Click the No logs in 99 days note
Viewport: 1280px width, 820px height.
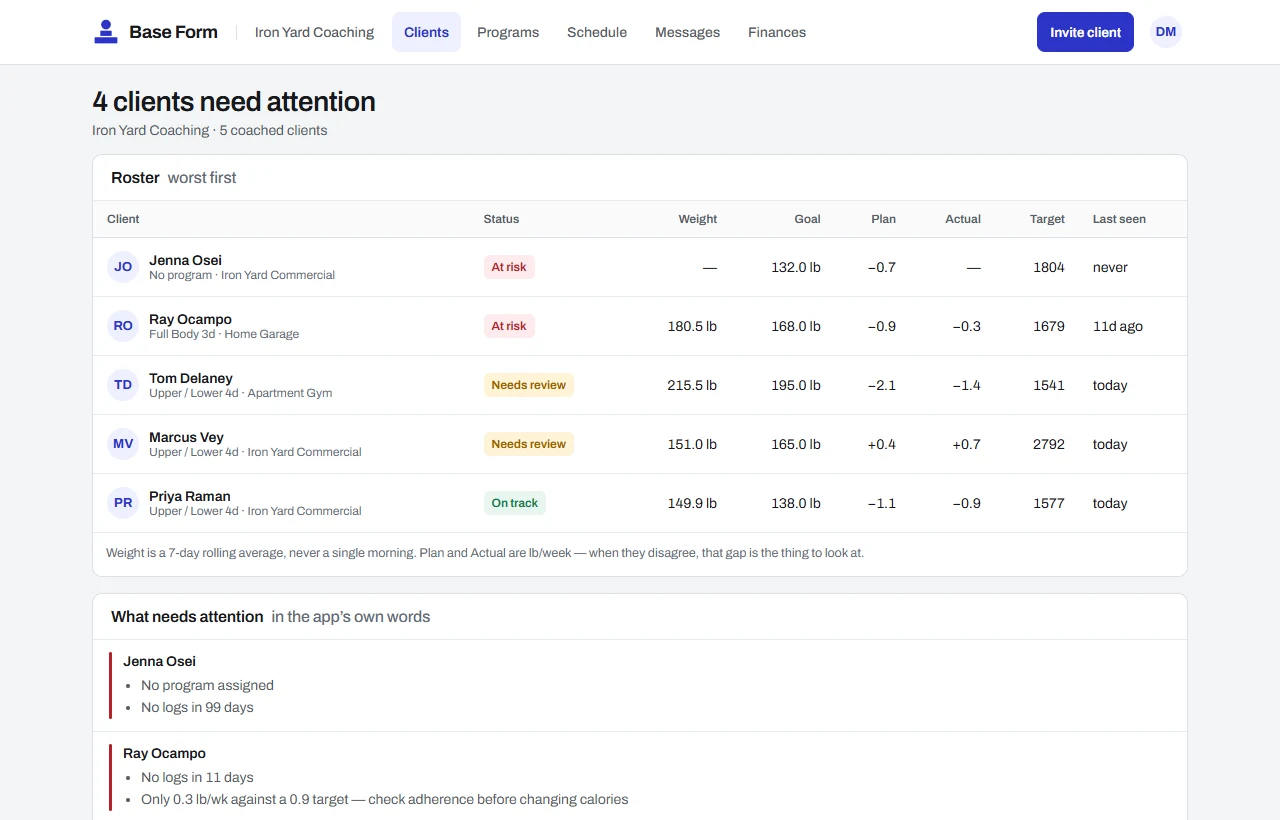pyautogui.click(x=197, y=707)
